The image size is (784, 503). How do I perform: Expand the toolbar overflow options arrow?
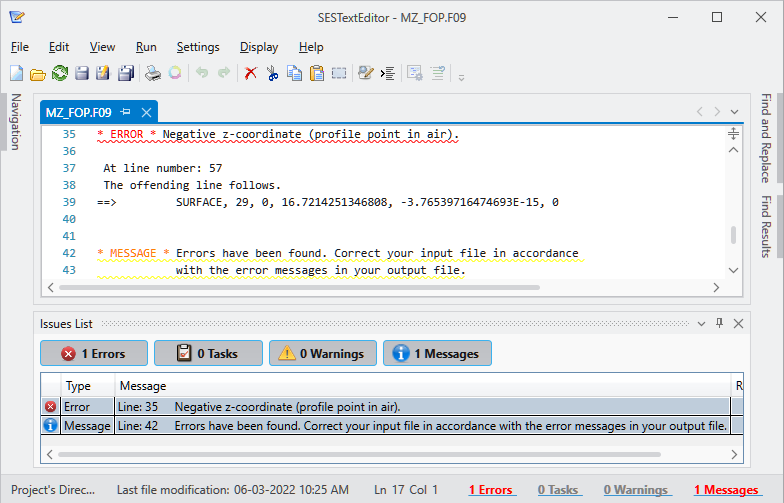tap(461, 75)
